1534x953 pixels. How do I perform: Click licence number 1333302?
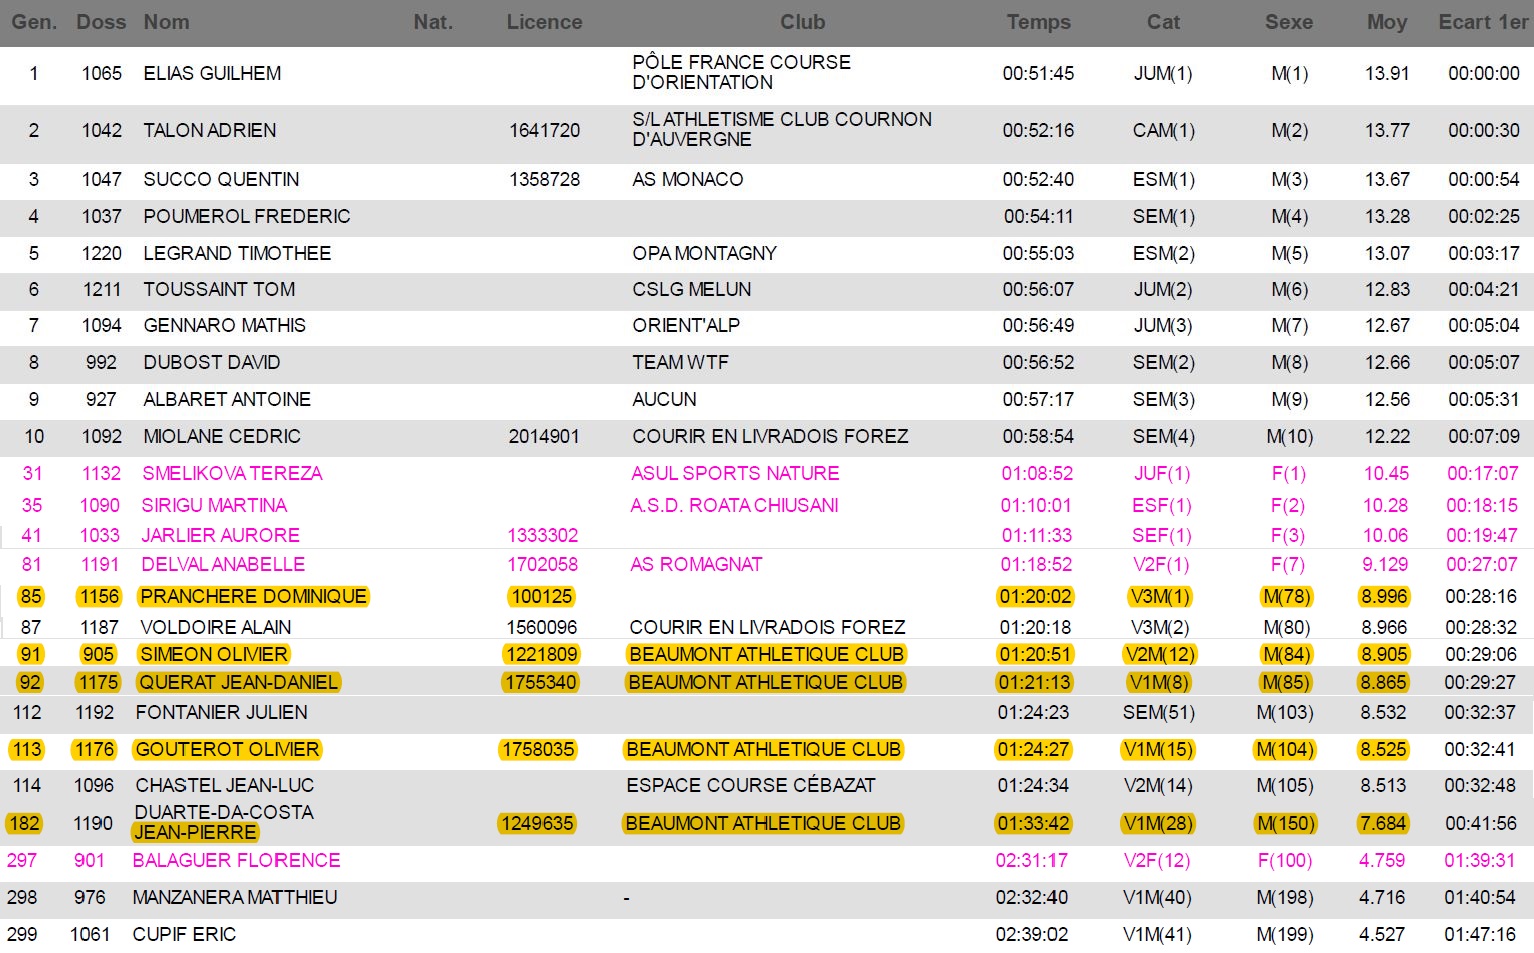(543, 535)
